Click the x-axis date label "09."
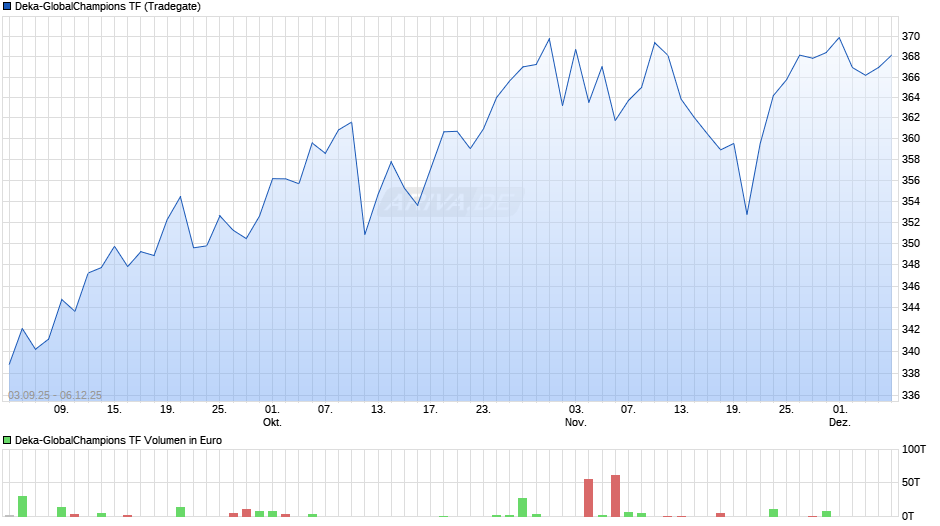 tap(61, 410)
